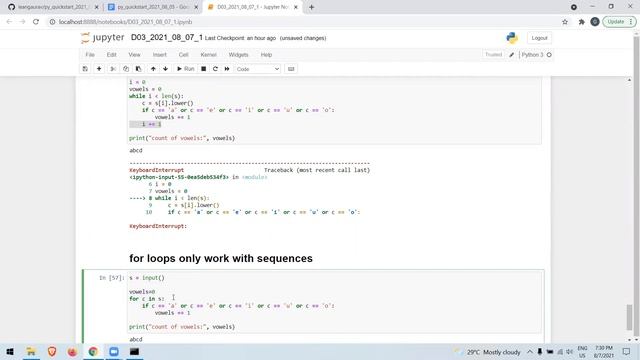Open the Widgets menu
This screenshot has height=360, width=640.
tap(238, 55)
